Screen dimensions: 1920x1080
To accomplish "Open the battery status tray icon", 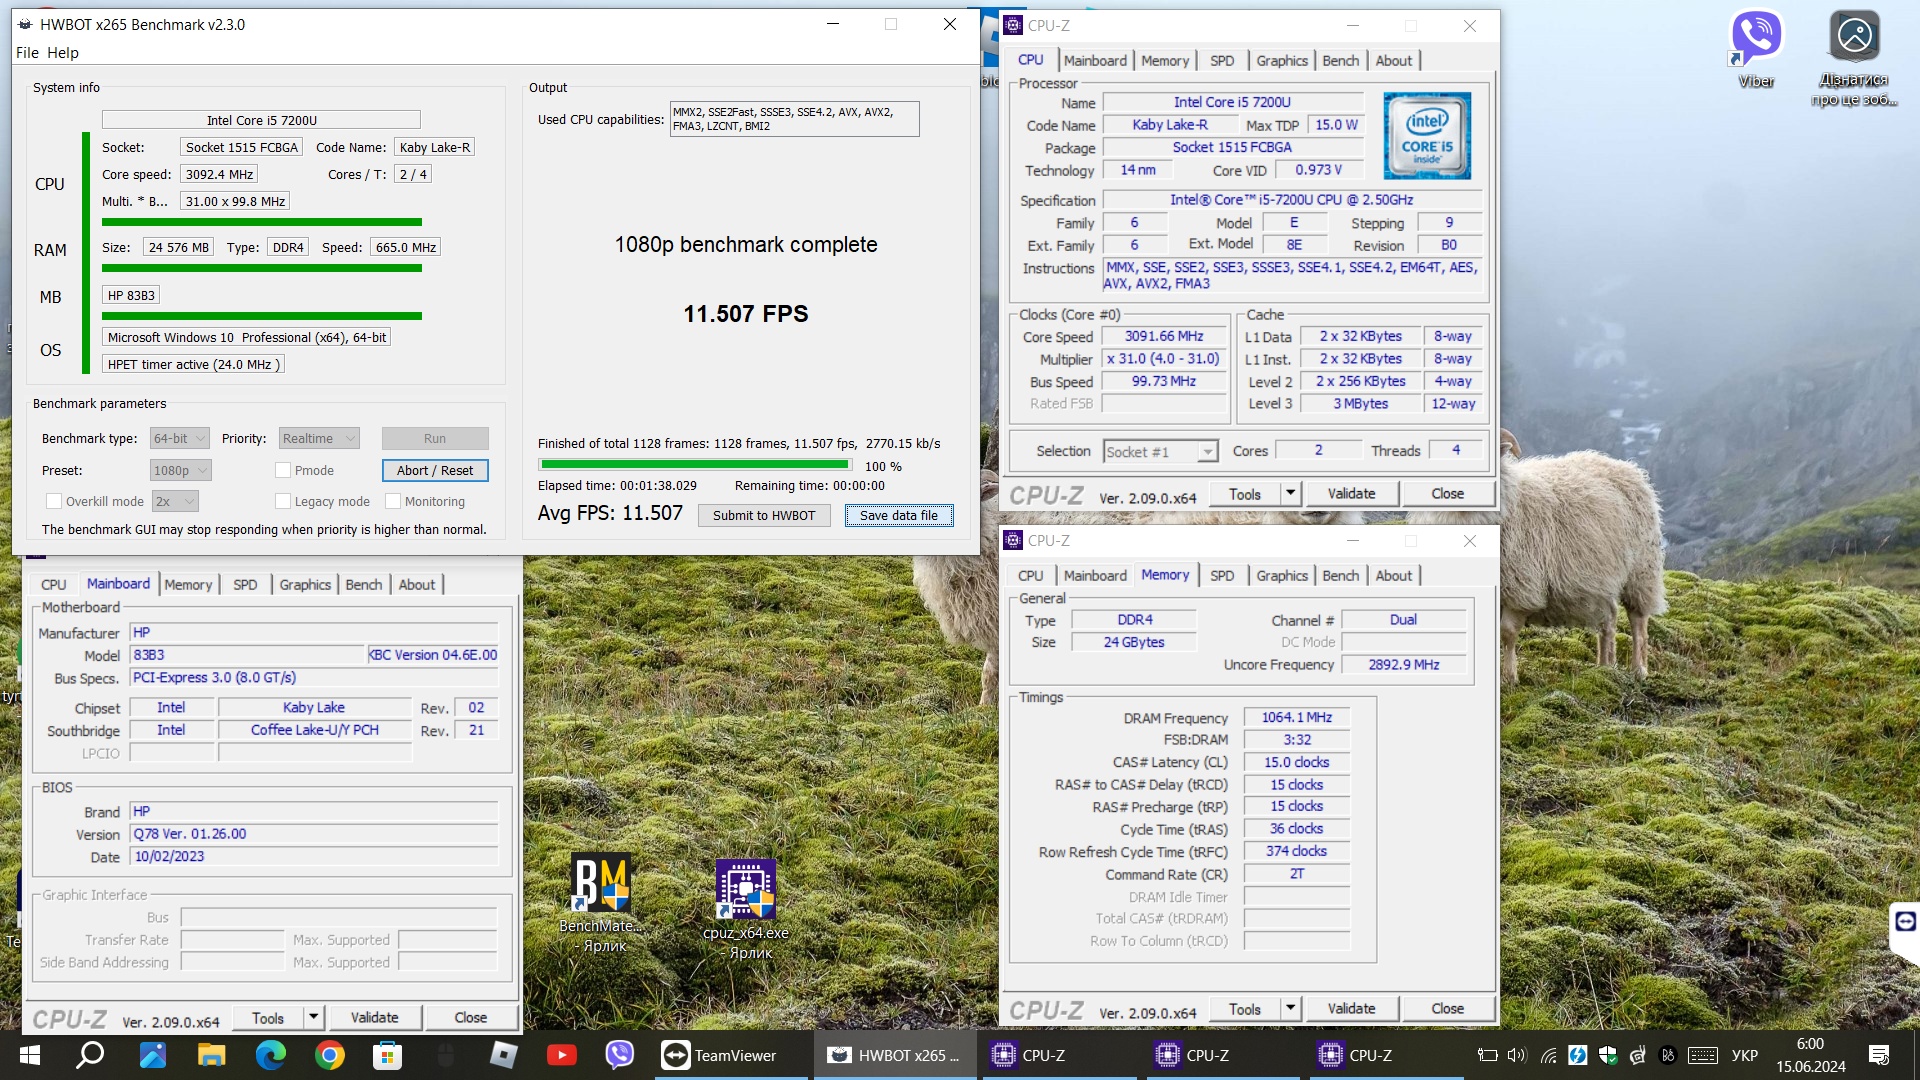I will 1487,1055.
